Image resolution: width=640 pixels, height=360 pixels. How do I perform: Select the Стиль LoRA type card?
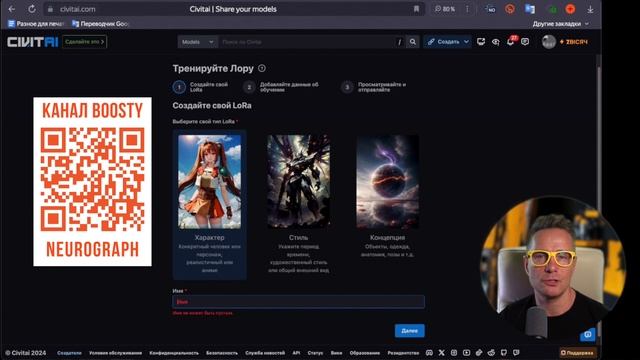[x=298, y=204]
